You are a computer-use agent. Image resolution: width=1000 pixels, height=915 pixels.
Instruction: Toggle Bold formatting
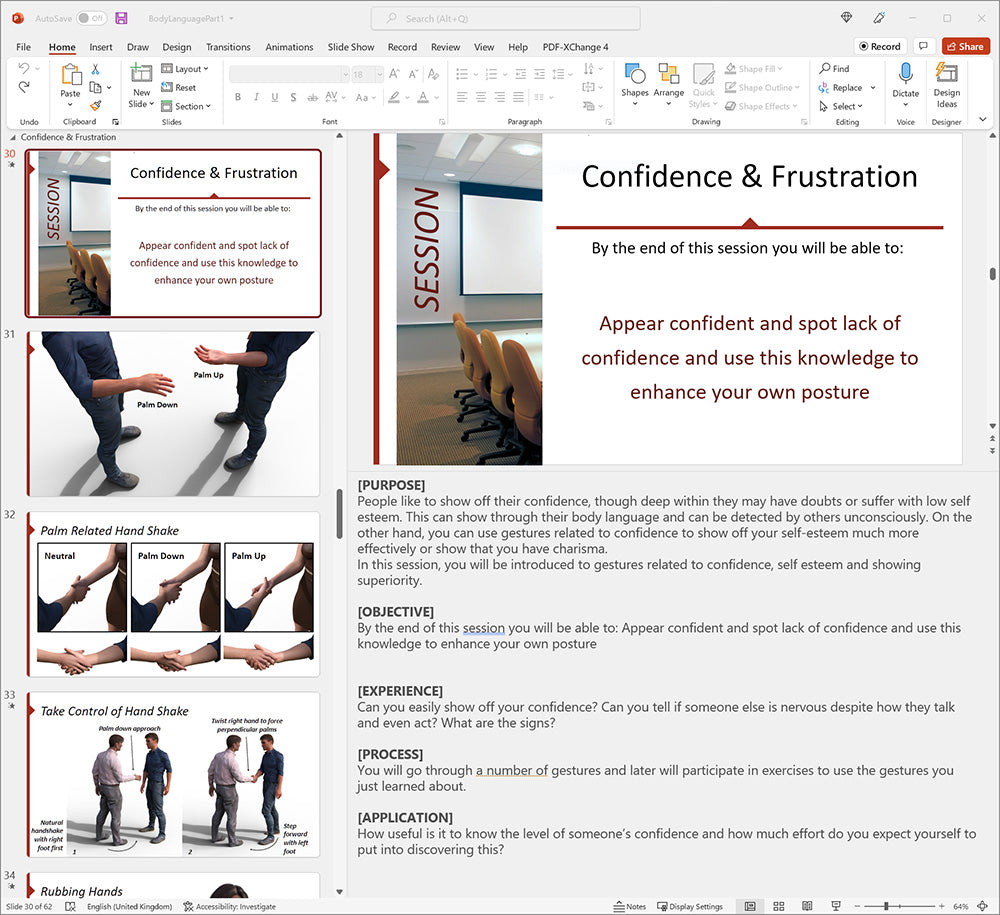tap(238, 97)
